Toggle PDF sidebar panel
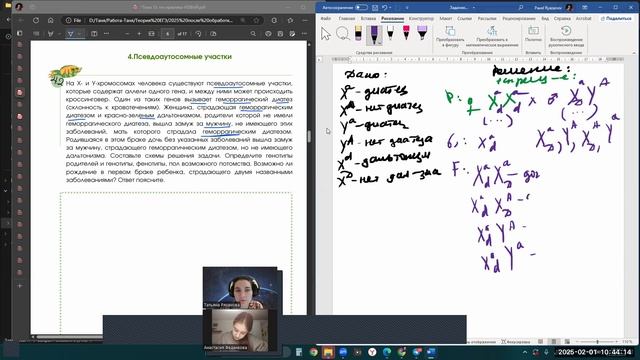This screenshot has width=640, height=360. (x=20, y=33)
